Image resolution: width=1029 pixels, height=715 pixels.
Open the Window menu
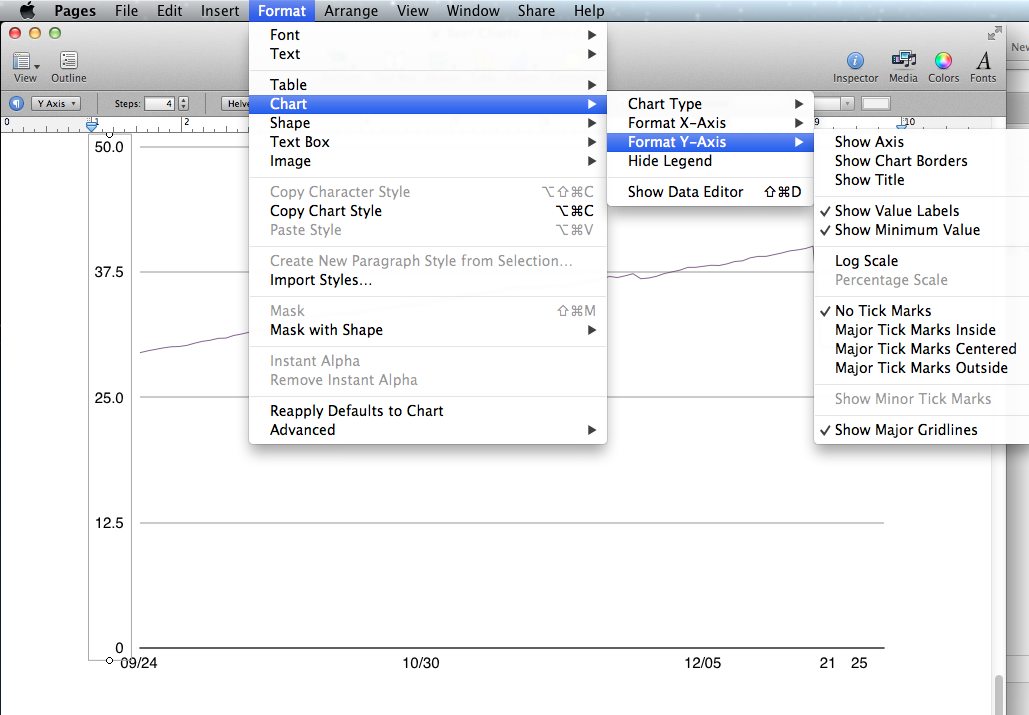click(473, 10)
